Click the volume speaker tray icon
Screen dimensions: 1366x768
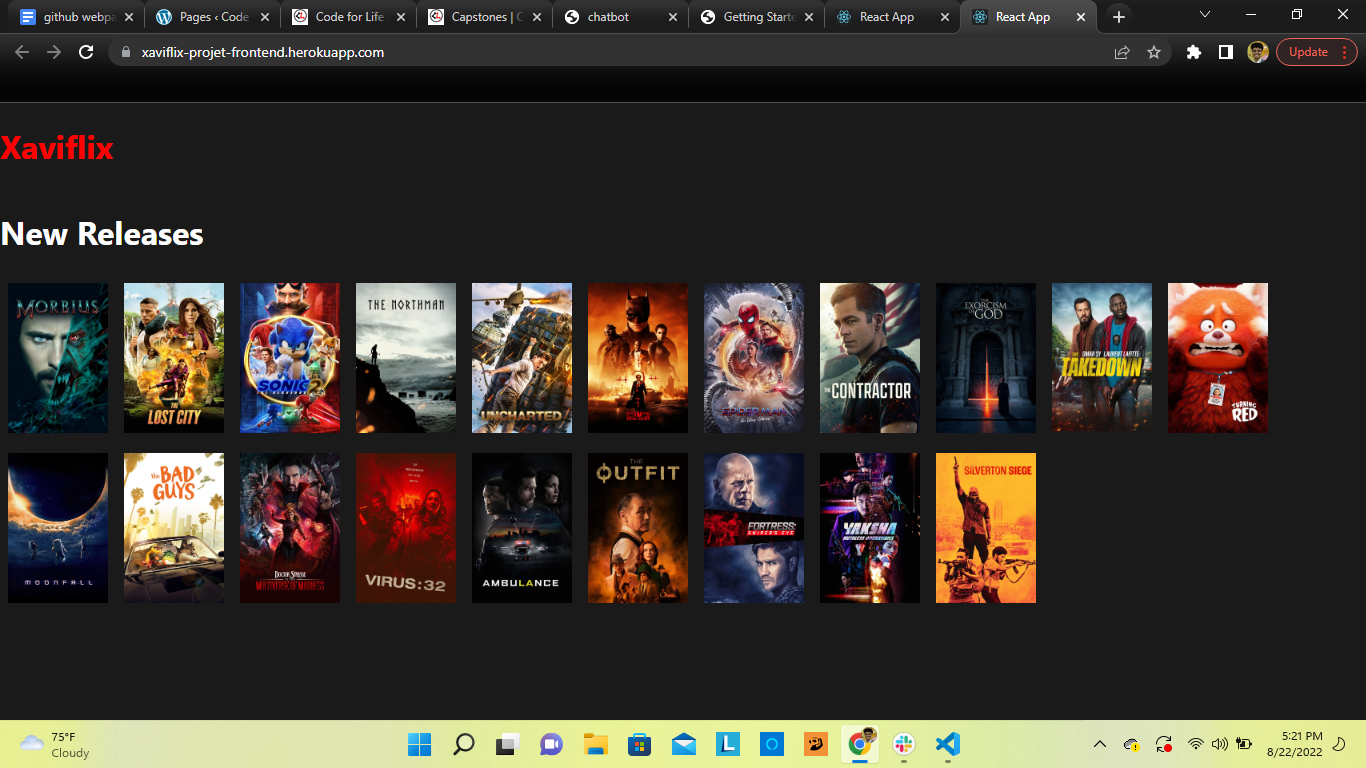(x=1220, y=744)
